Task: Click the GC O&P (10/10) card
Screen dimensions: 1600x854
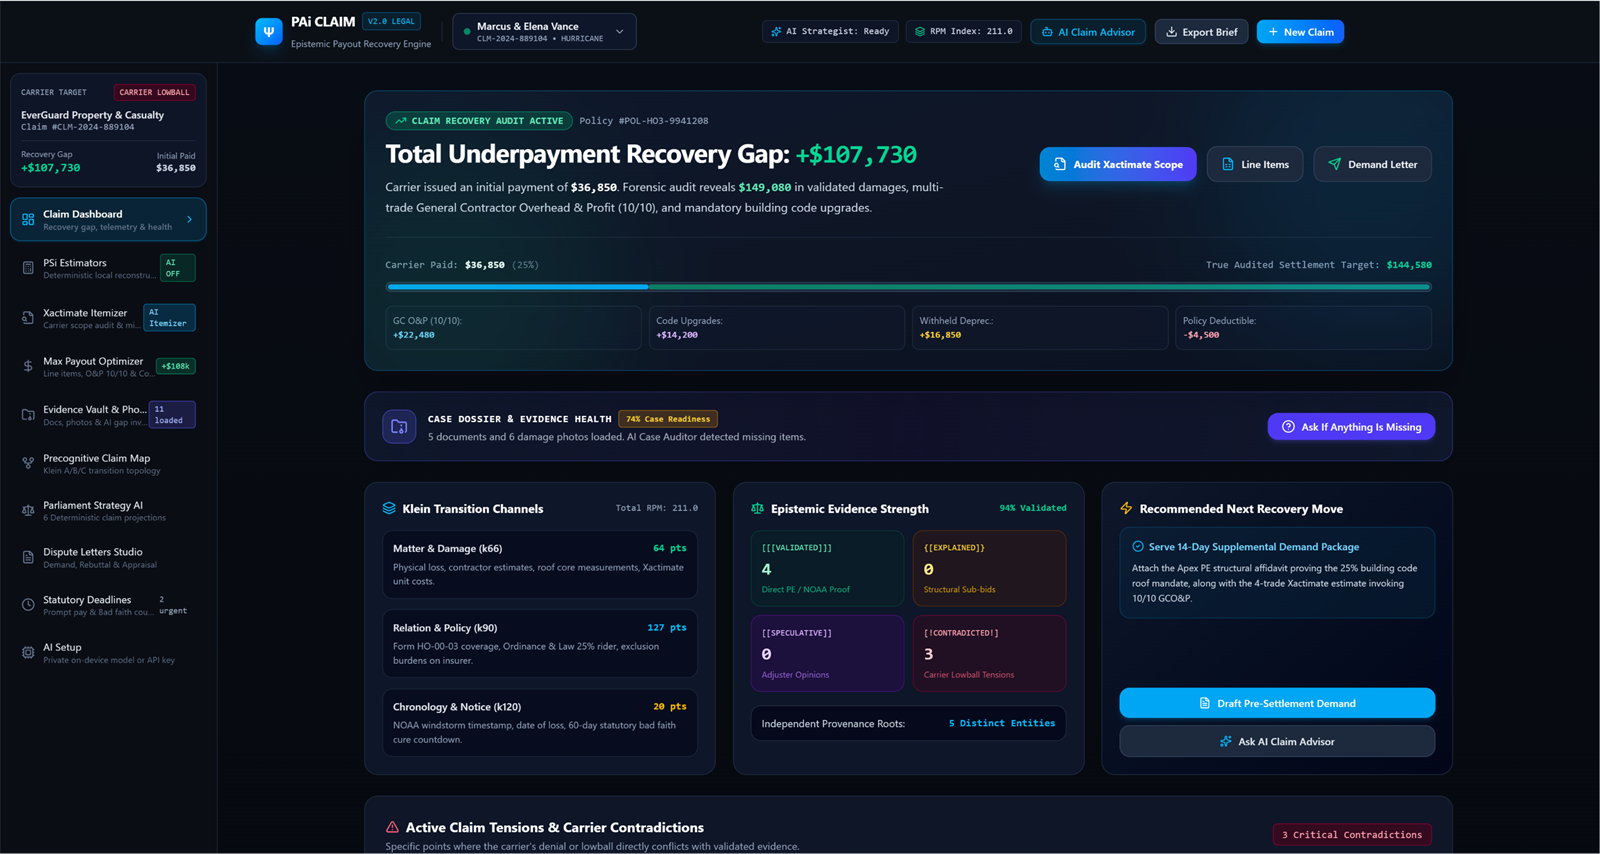Action: (x=514, y=328)
